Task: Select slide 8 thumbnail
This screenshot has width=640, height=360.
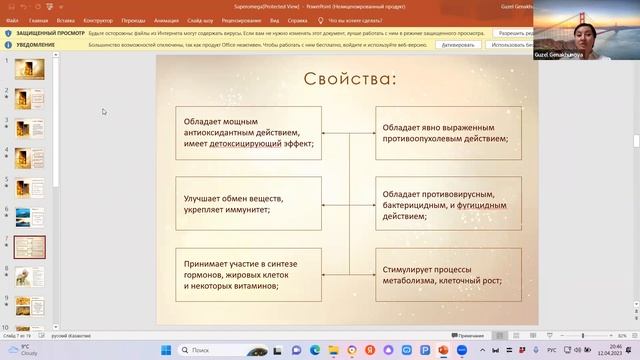Action: coord(29,277)
